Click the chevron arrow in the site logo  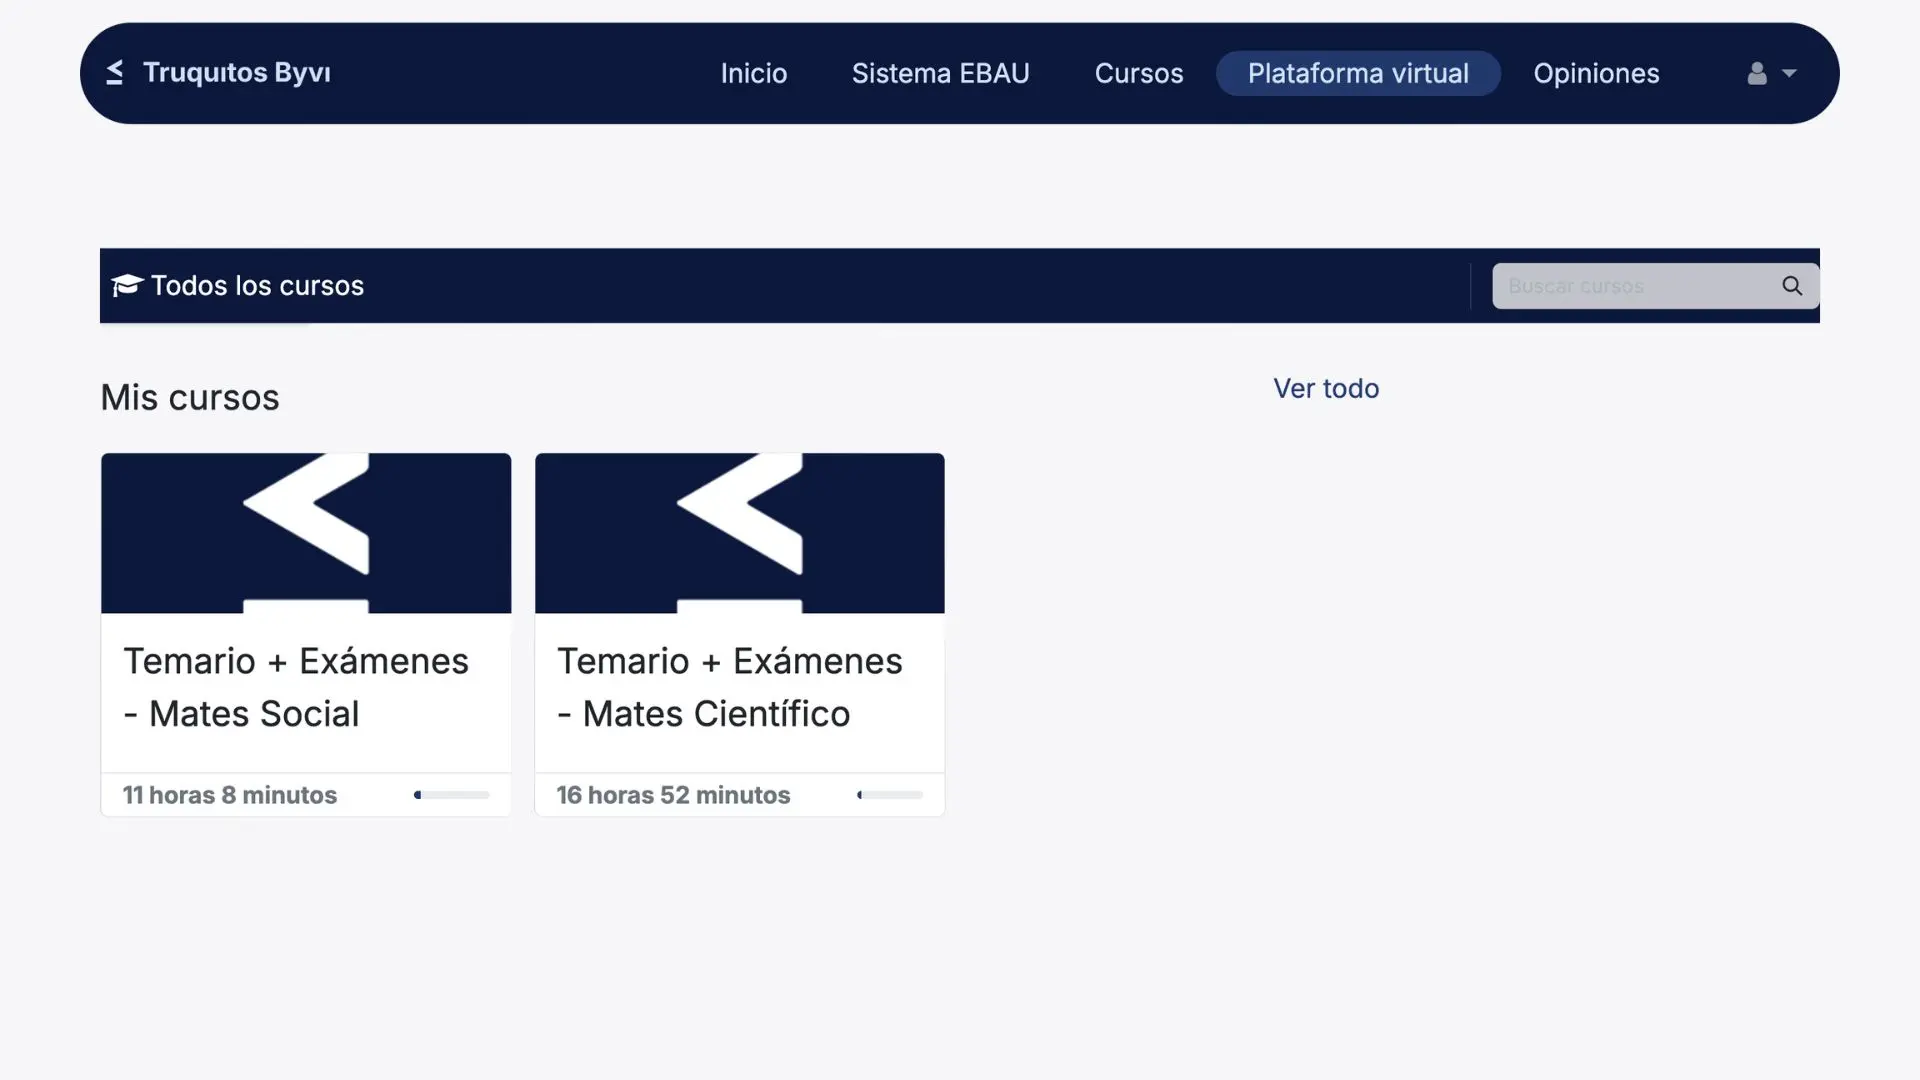click(114, 72)
